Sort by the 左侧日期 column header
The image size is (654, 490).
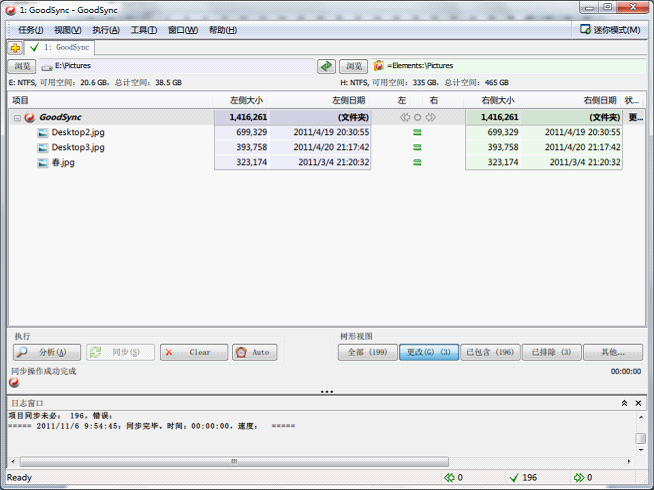point(319,100)
